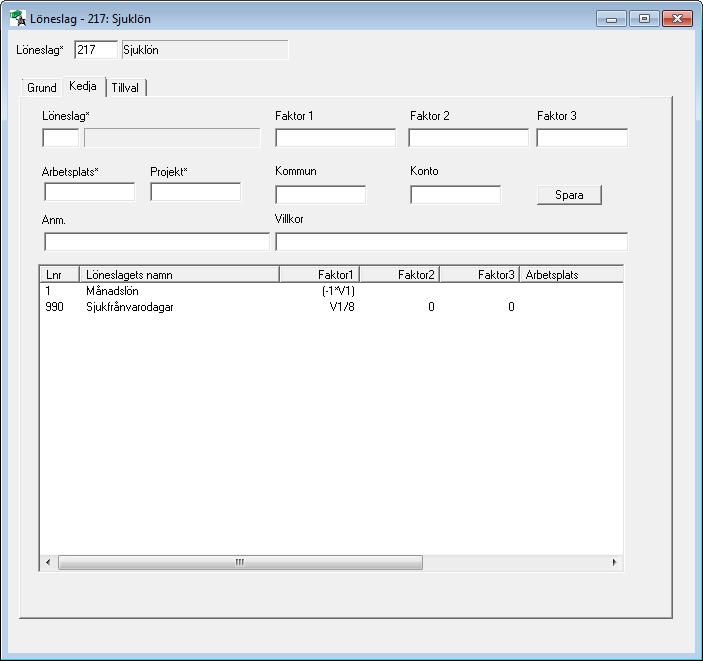703x661 pixels.
Task: Maximize the Löneslag window
Action: pyautogui.click(x=644, y=19)
